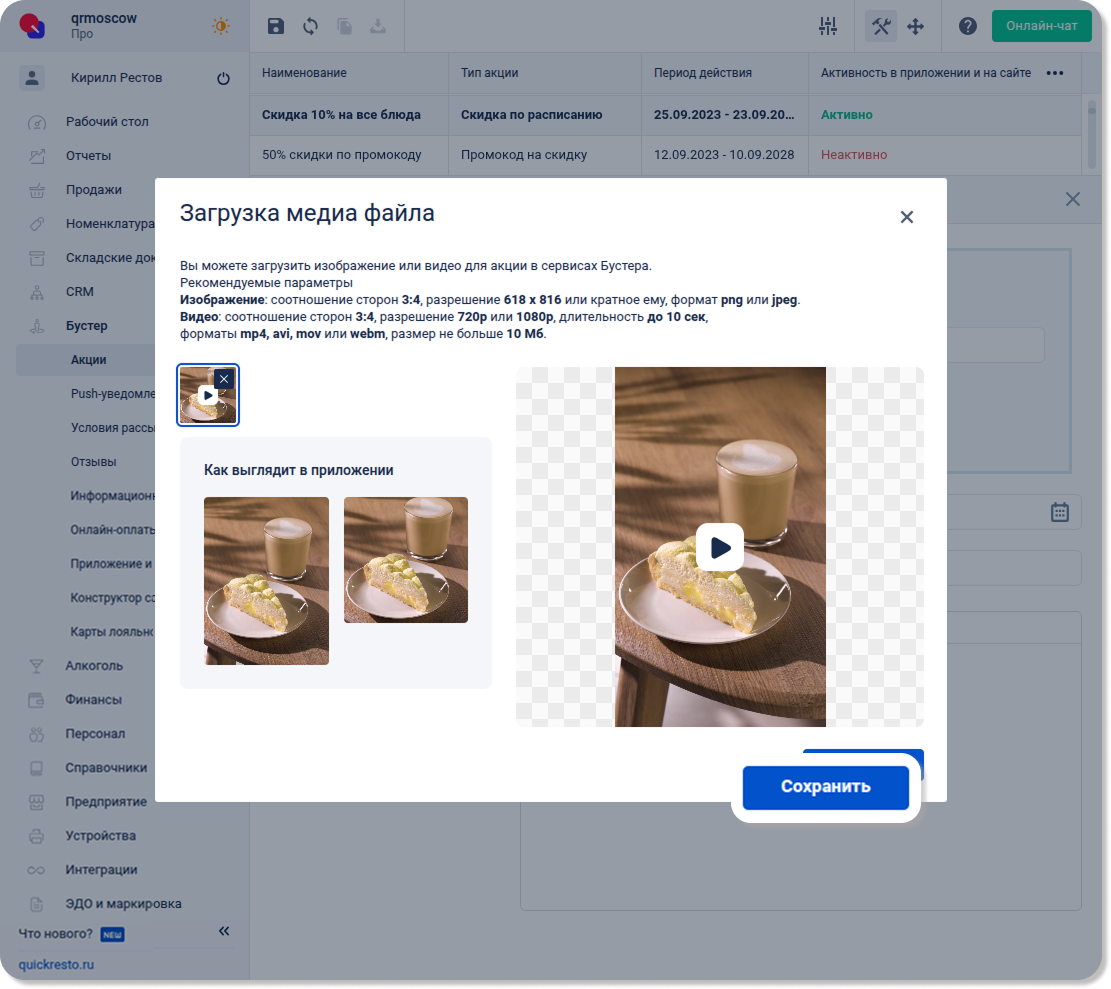
Task: Click the power logout icon
Action: (223, 78)
